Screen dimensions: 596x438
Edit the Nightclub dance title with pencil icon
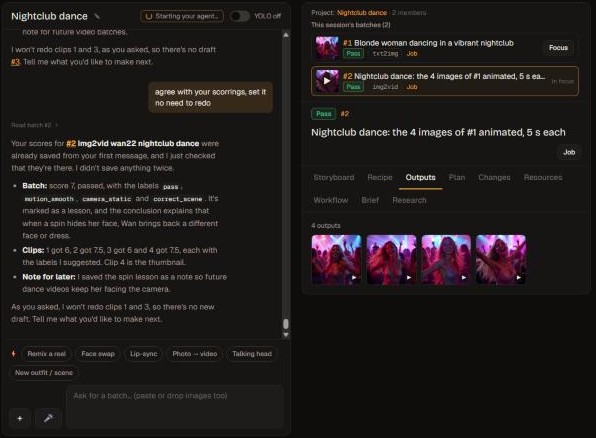(97, 16)
